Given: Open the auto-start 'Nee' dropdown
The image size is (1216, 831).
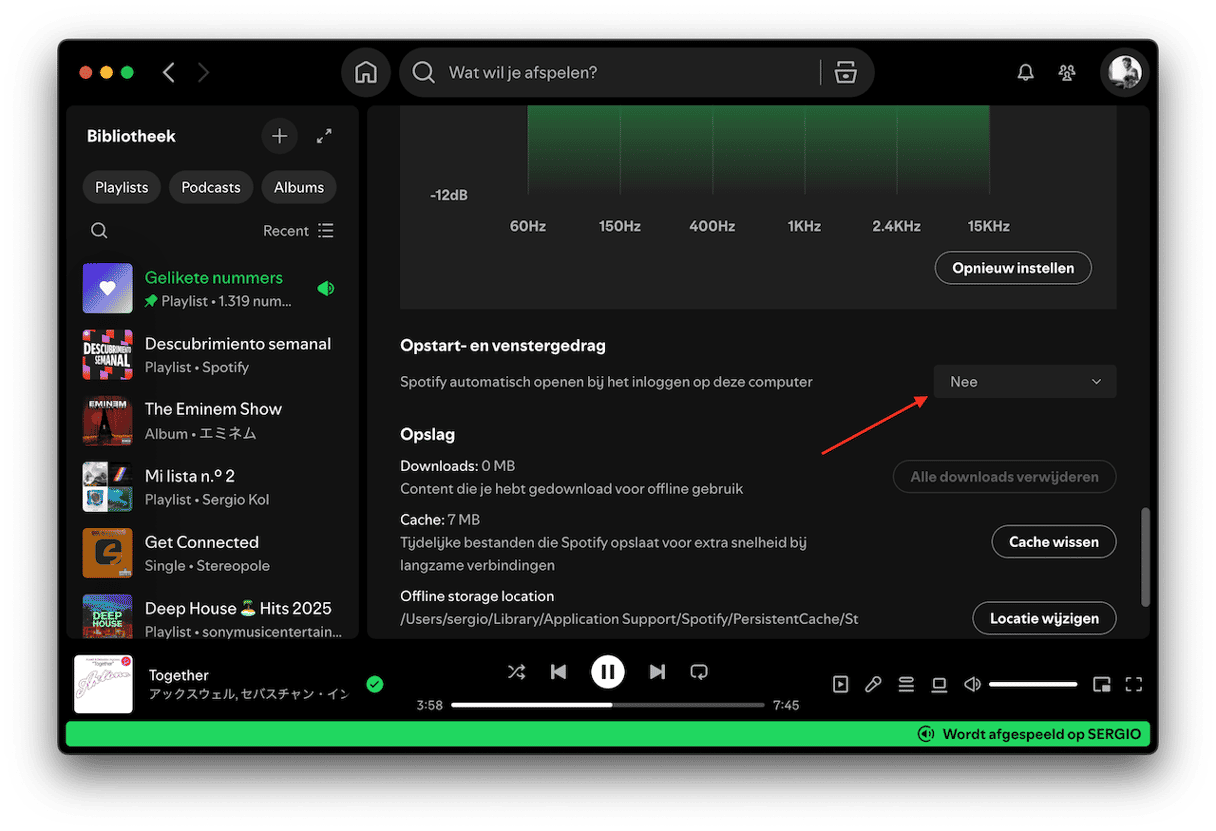Looking at the screenshot, I should pos(1025,382).
